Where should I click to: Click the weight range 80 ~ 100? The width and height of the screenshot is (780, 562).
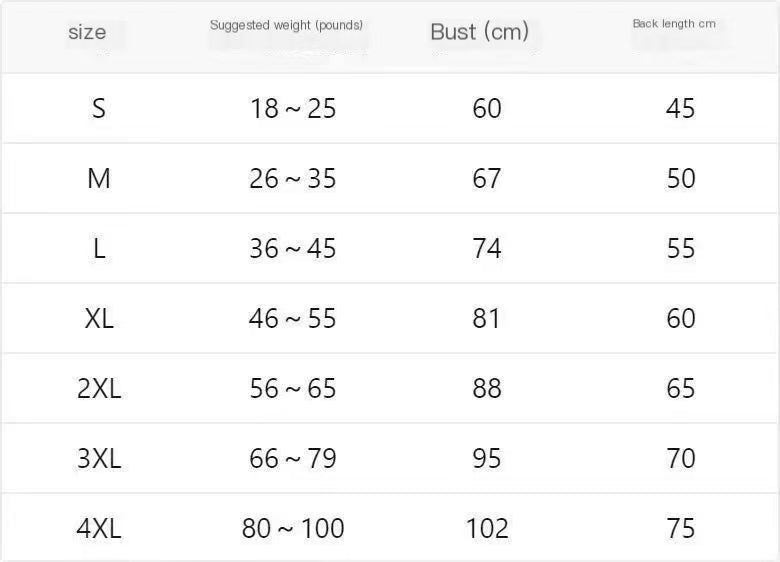[x=293, y=528]
